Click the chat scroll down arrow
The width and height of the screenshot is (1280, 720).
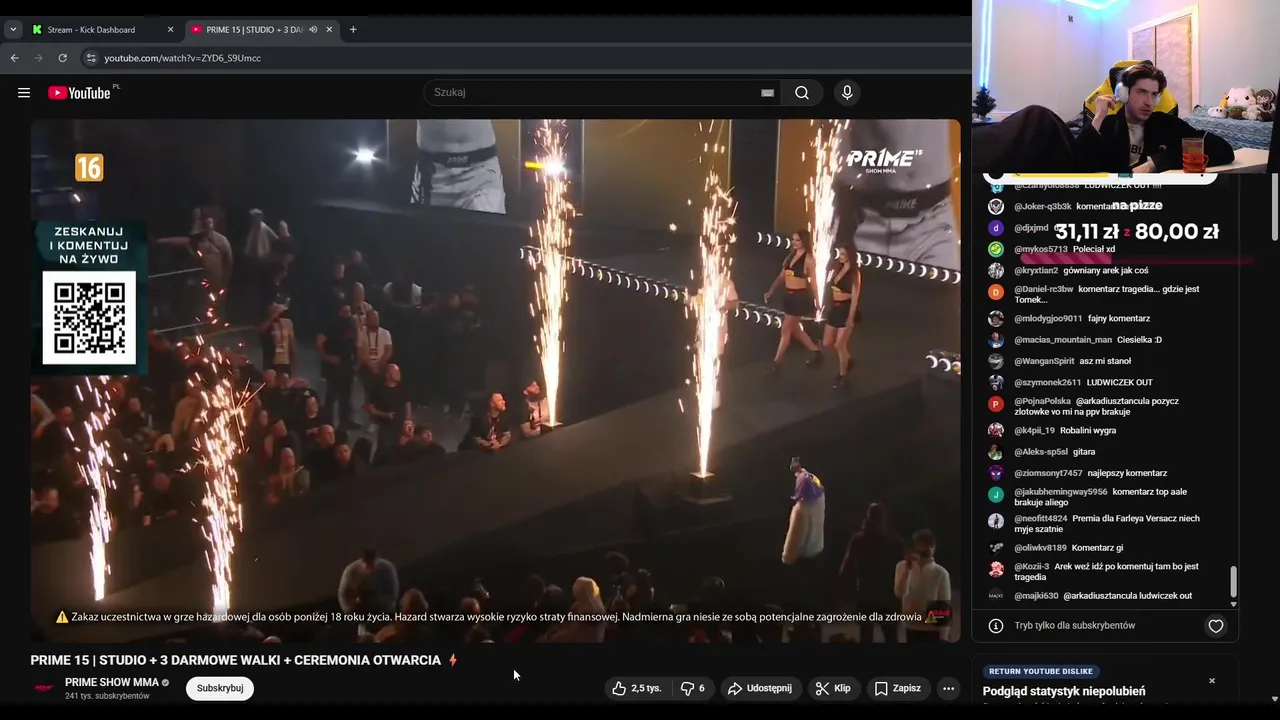[1233, 604]
